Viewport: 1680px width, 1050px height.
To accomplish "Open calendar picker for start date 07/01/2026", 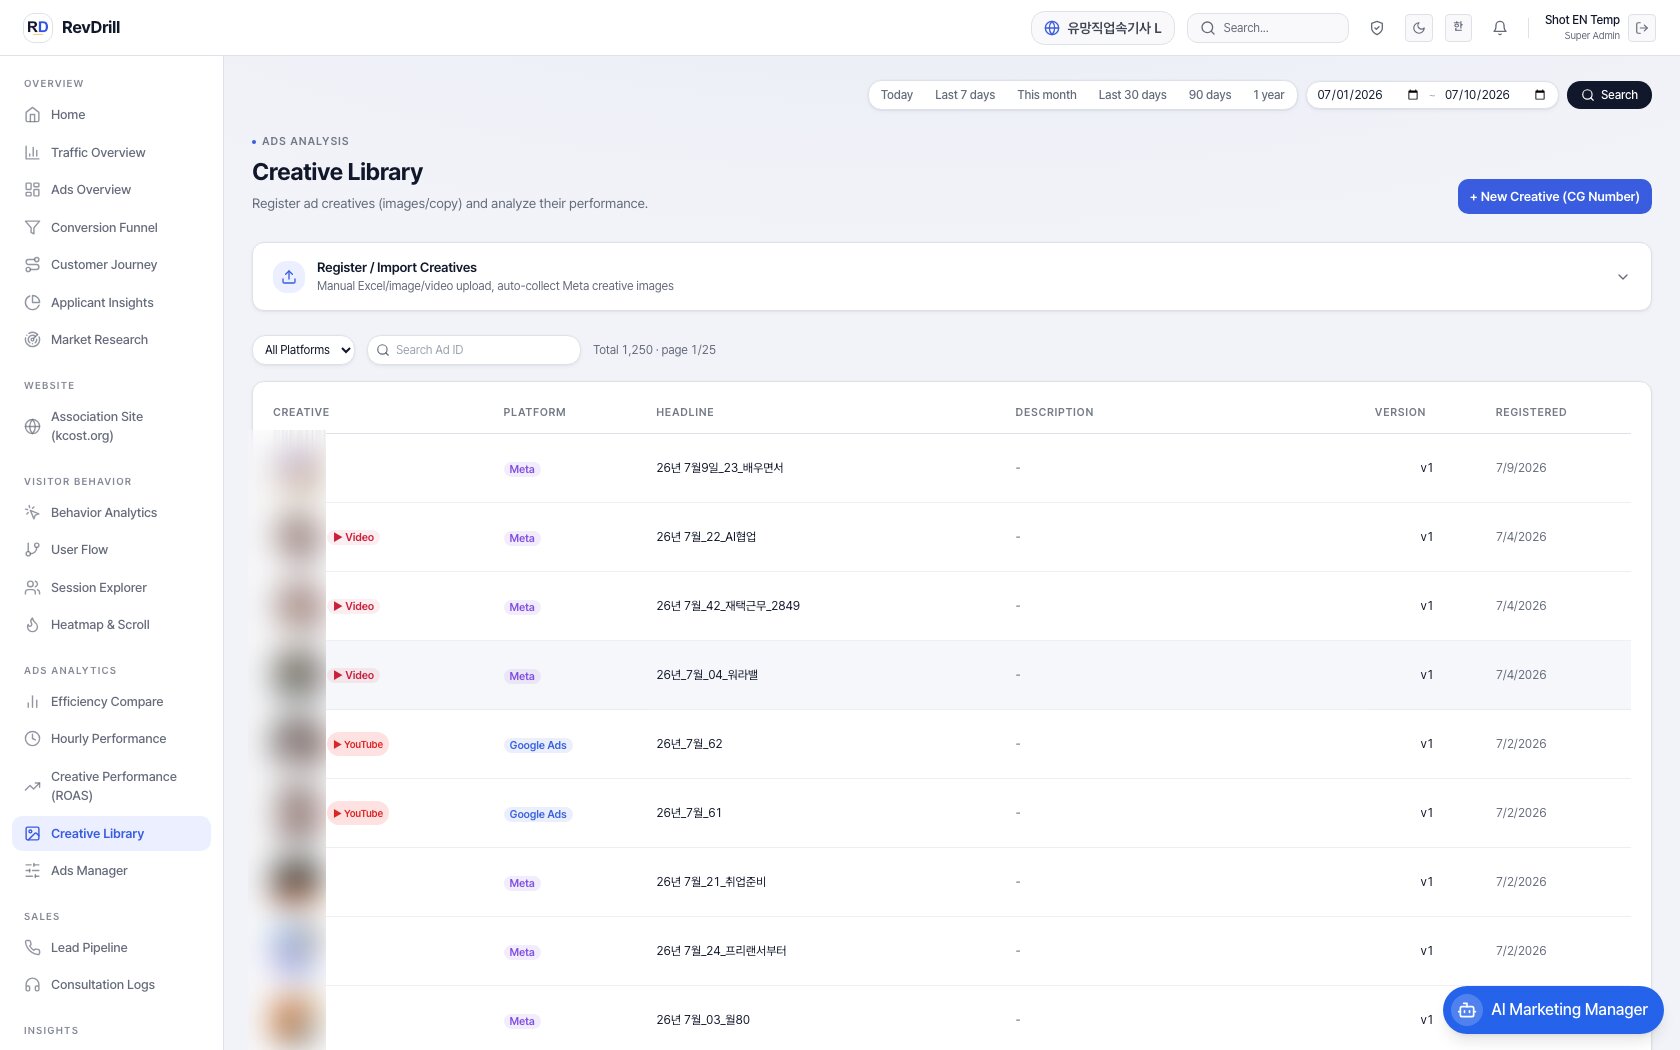I will (x=1413, y=95).
